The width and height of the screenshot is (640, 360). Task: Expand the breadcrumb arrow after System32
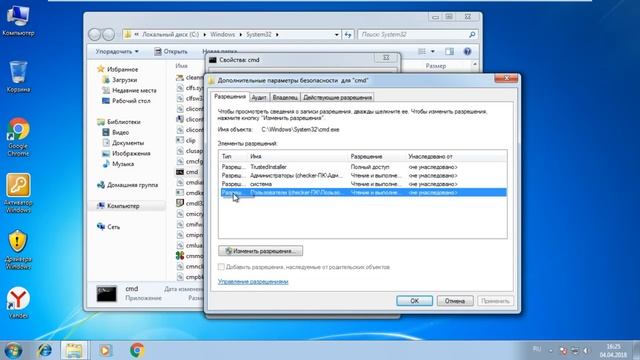point(277,35)
